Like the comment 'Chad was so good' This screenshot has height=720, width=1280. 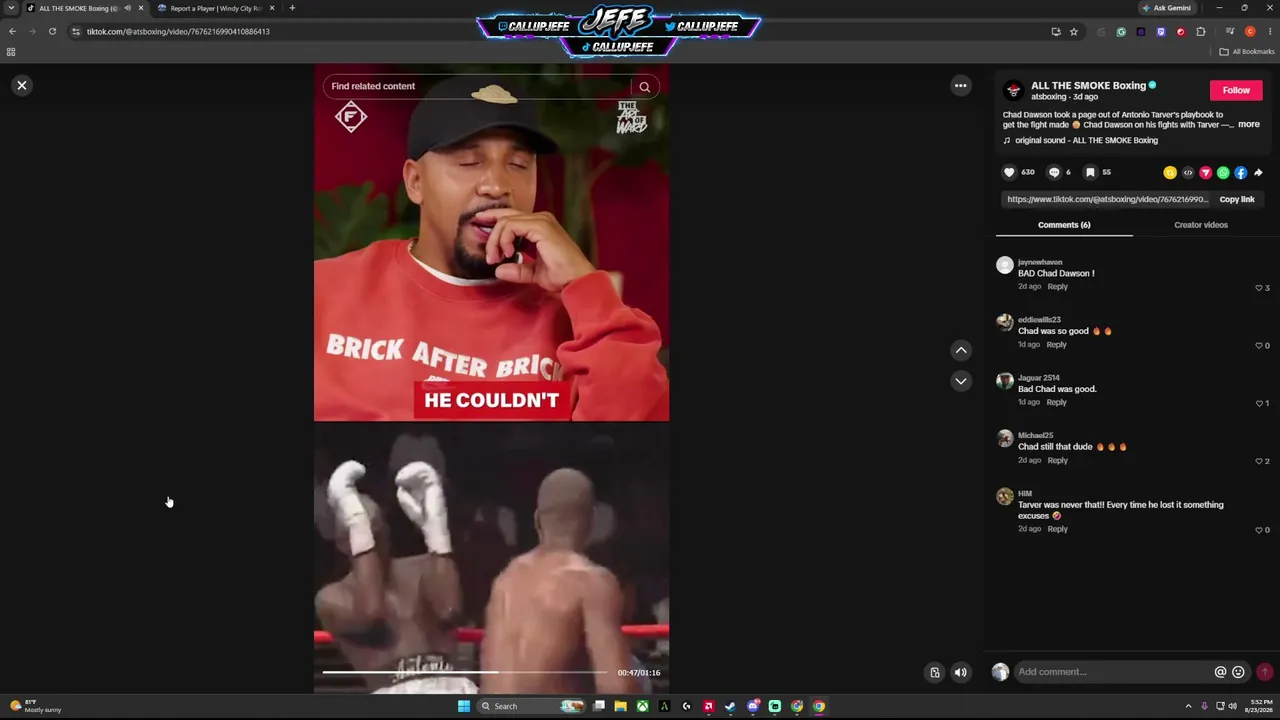tap(1259, 346)
